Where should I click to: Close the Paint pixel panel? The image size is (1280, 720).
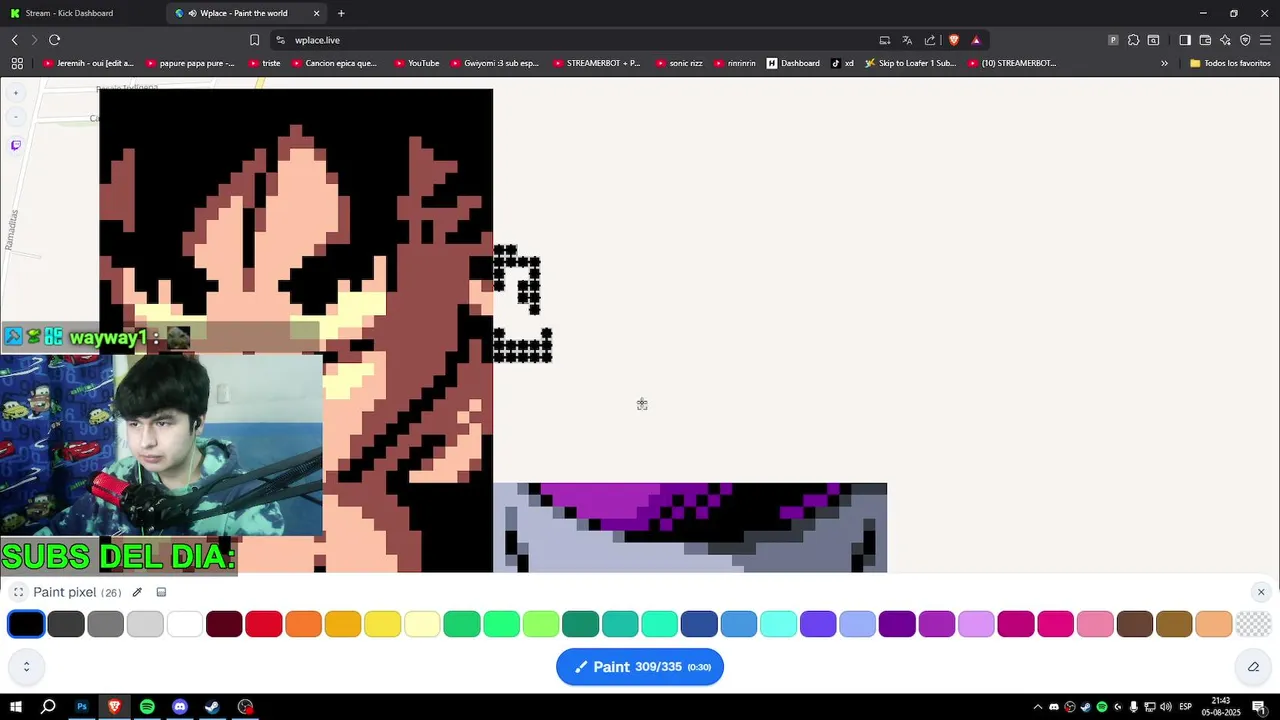1261,592
